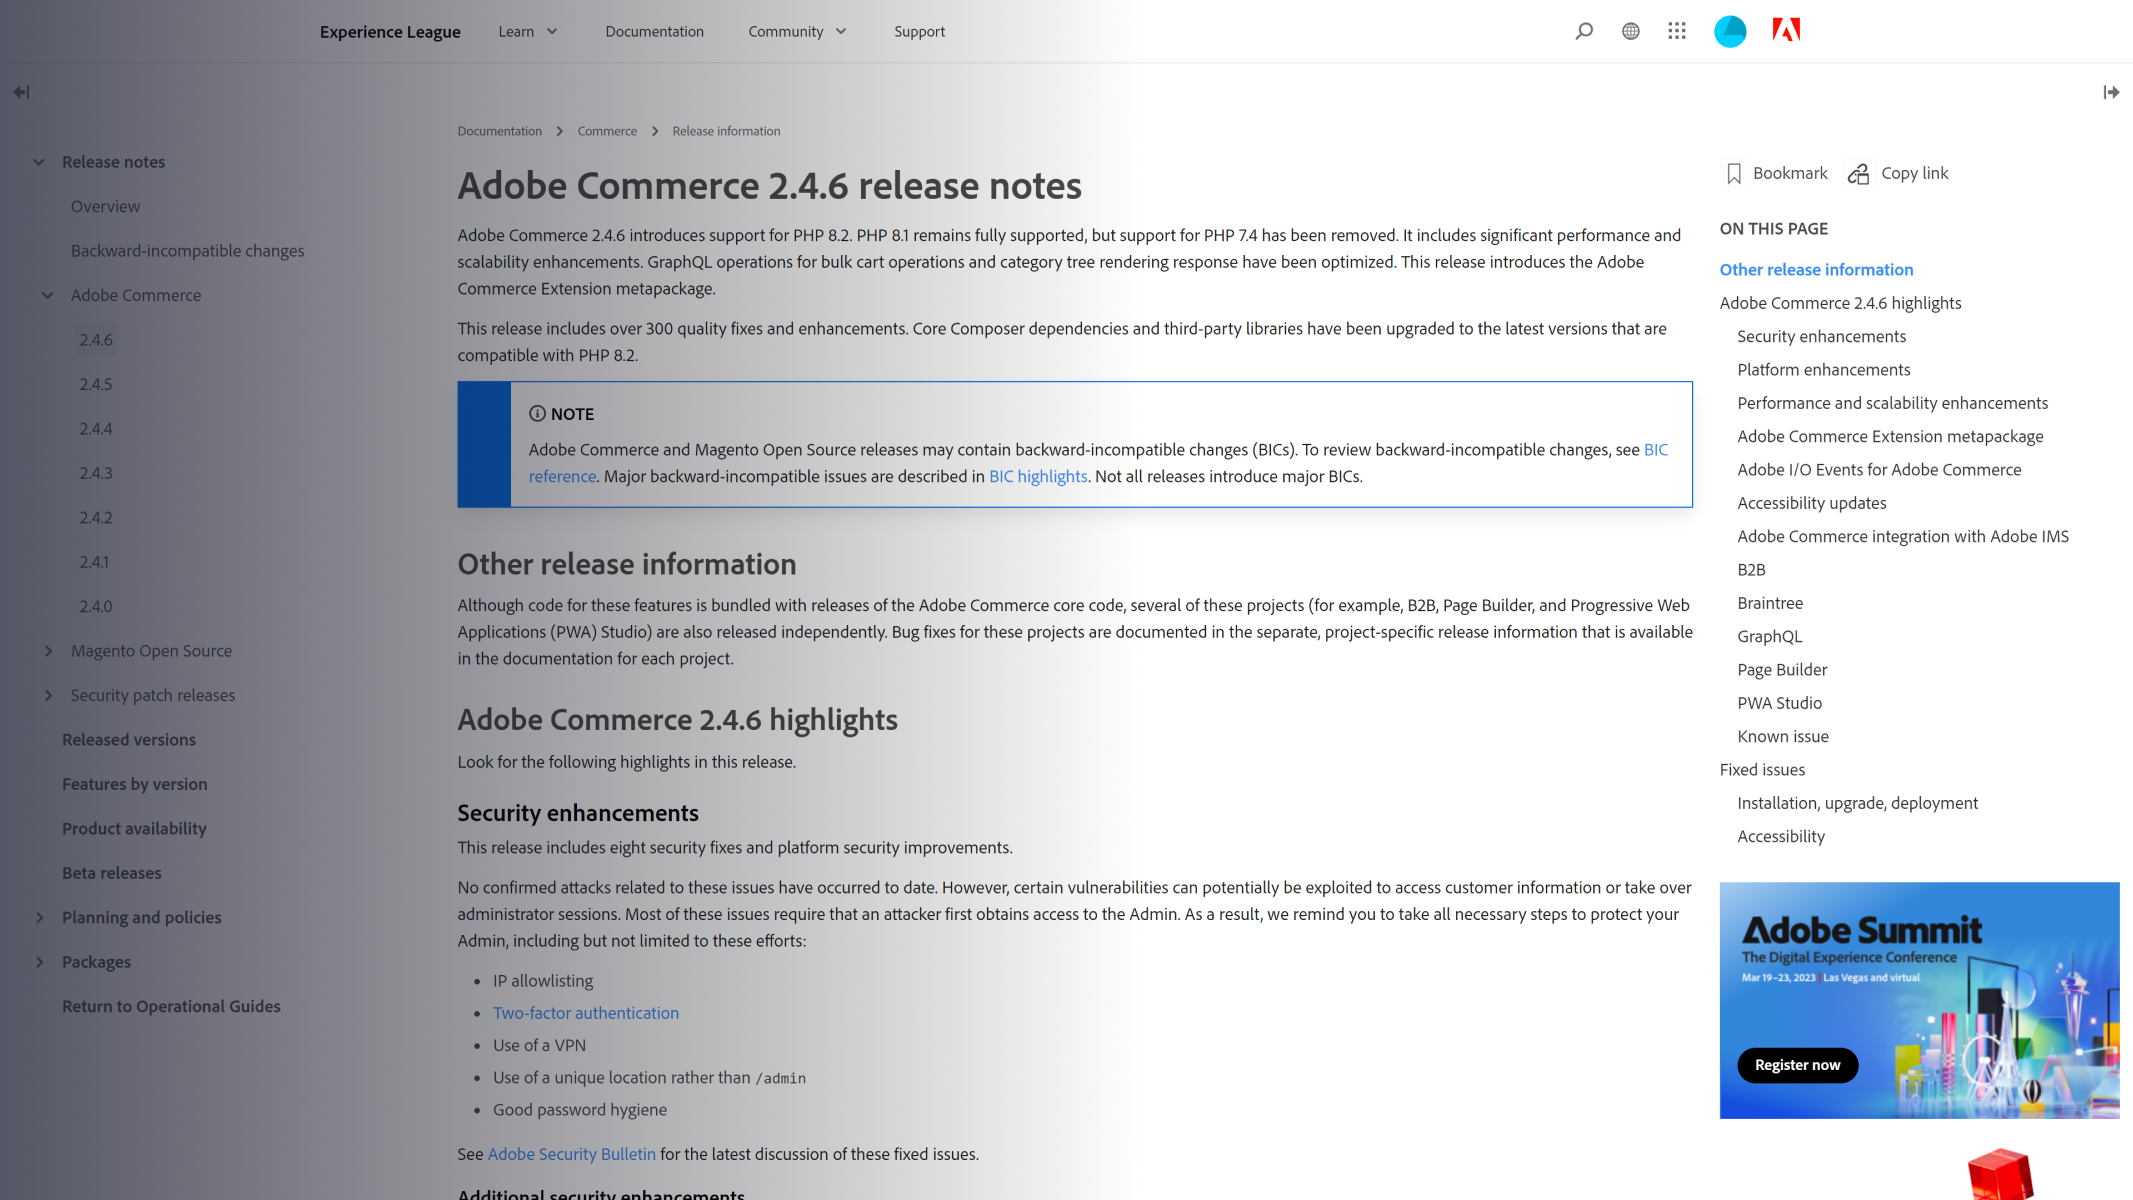2133x1200 pixels.
Task: Click Return to Operational Guides
Action: tap(171, 1006)
